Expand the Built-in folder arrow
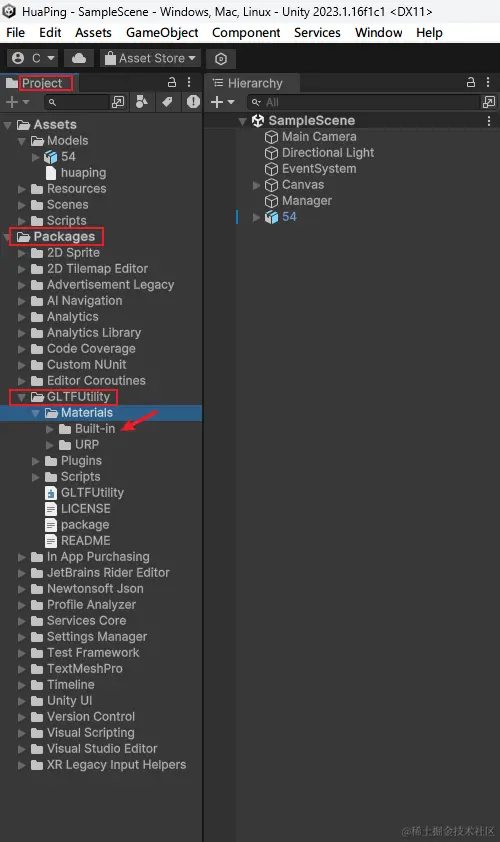Screen dimensions: 500x842 click(50, 429)
